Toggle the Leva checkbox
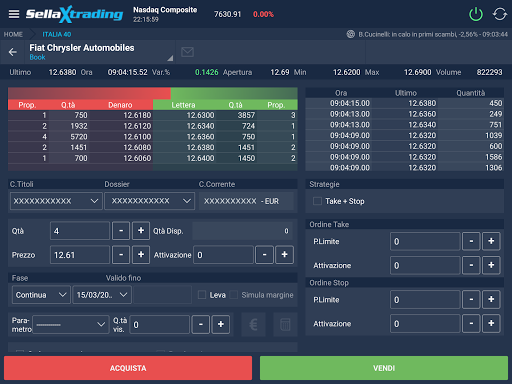 point(202,295)
